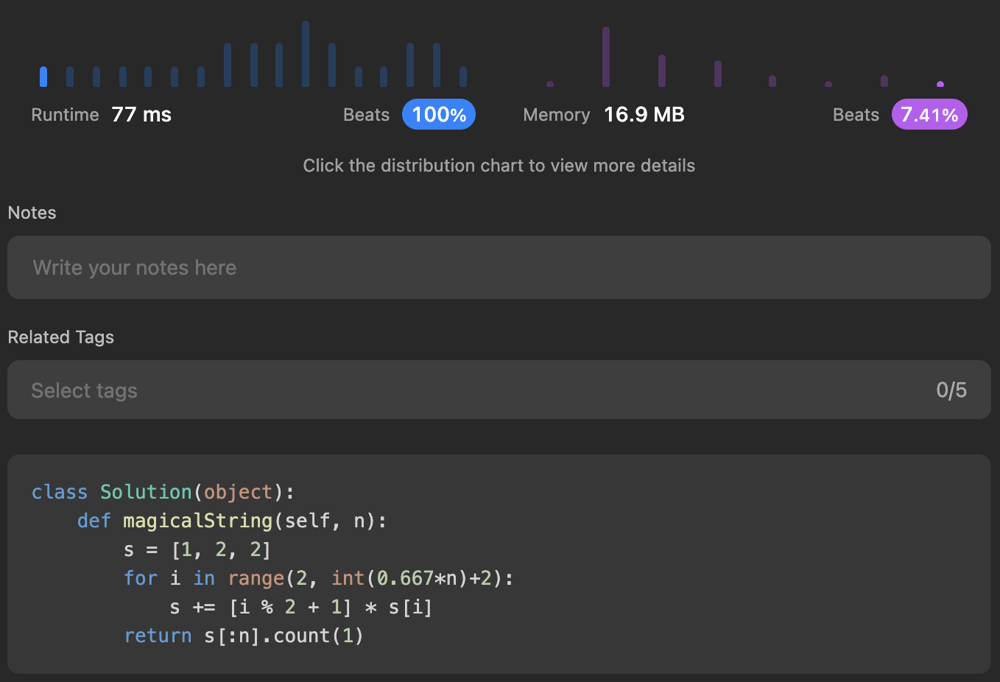Click the Related Tags heading
This screenshot has height=682, width=1000.
pyautogui.click(x=61, y=337)
